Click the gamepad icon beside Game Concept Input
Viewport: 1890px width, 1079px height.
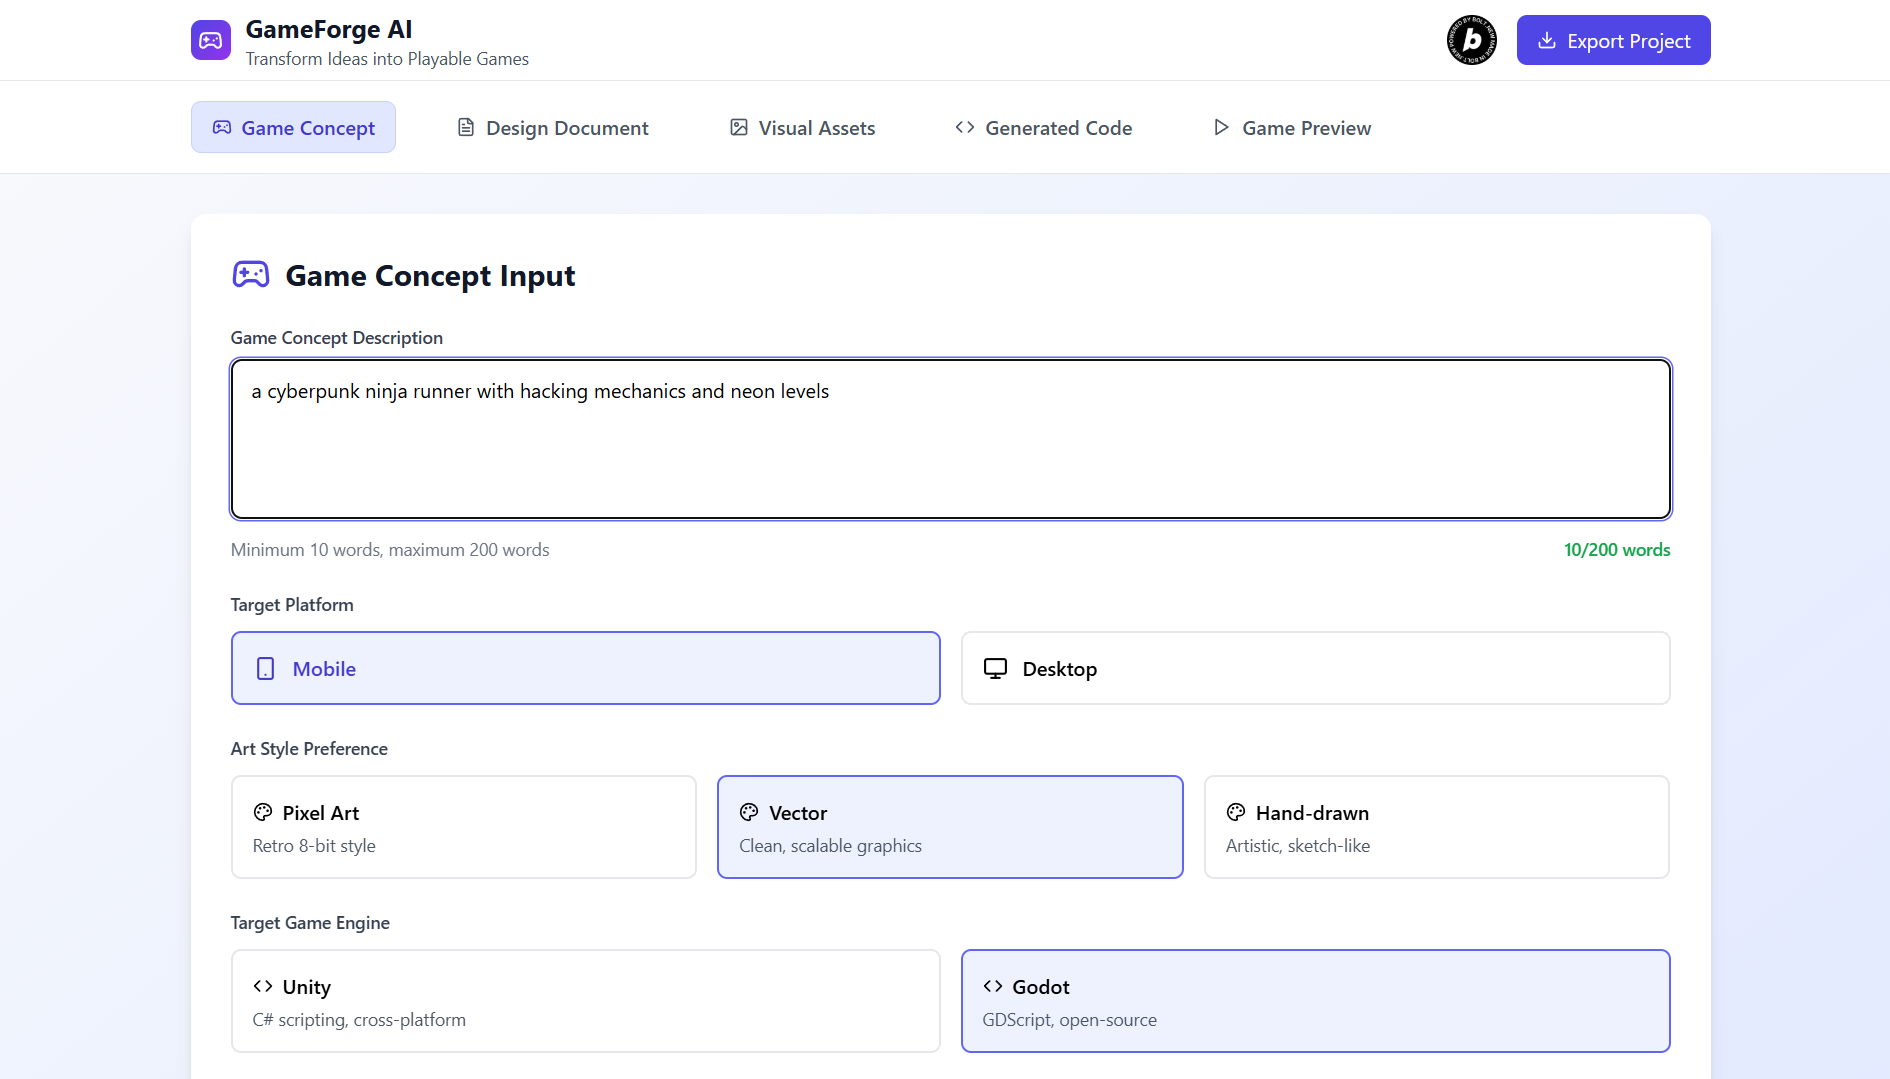(x=251, y=274)
